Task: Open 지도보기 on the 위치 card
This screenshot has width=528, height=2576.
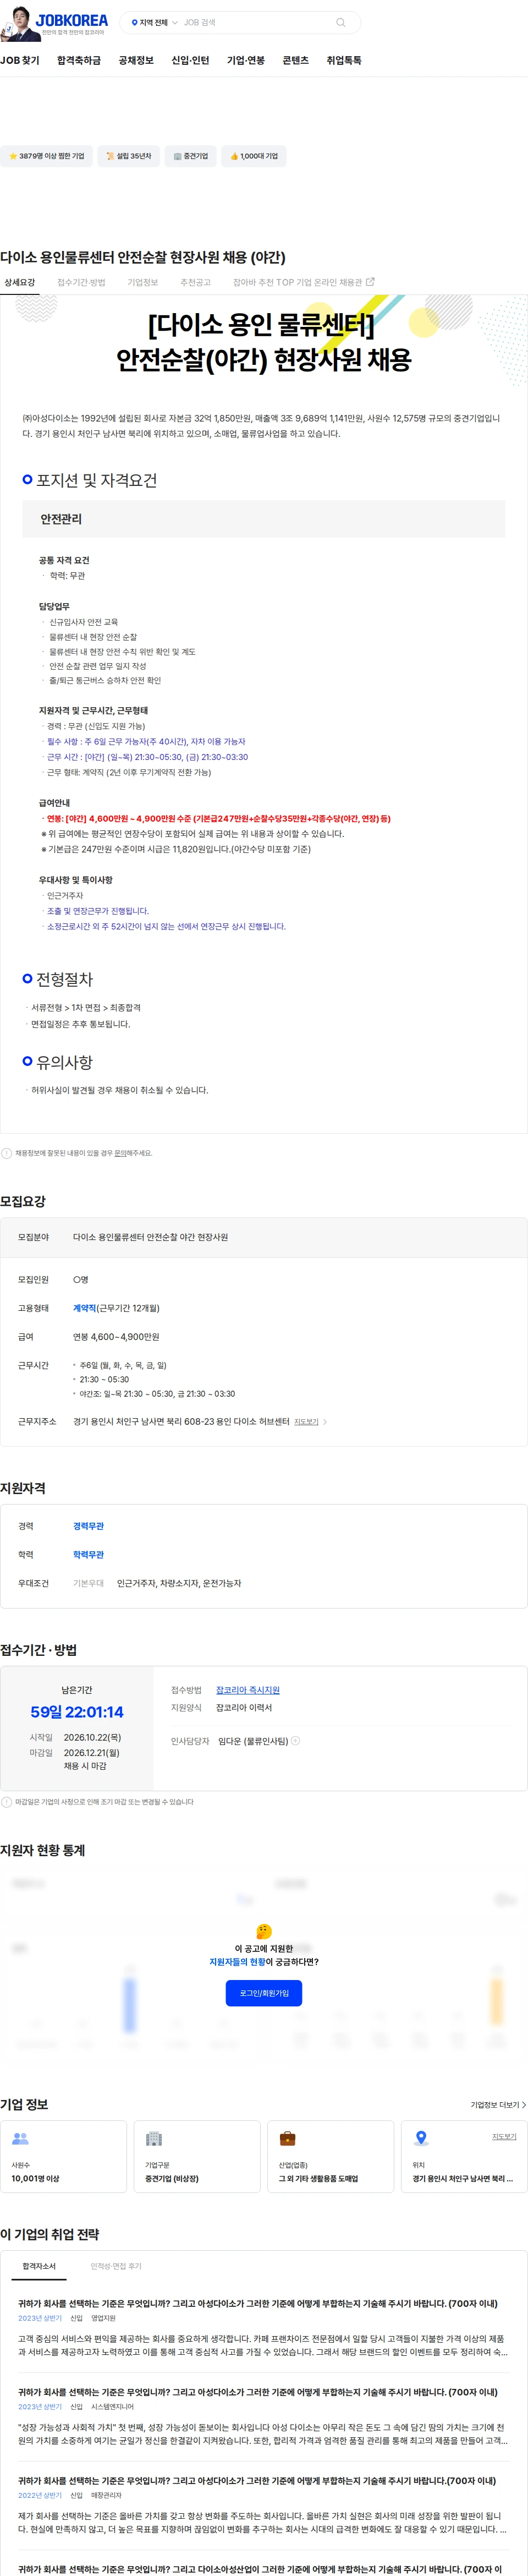Action: pos(504,2137)
